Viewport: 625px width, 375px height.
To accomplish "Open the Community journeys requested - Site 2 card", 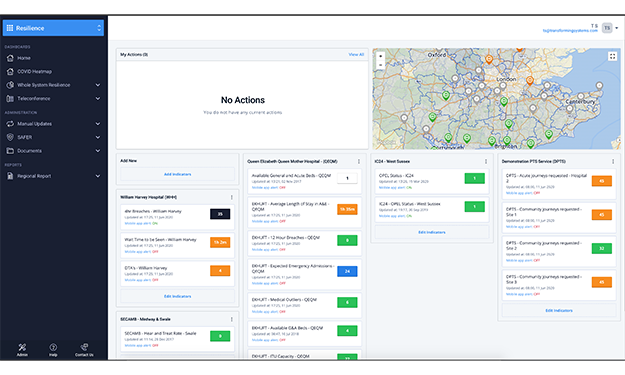I will [x=559, y=251].
